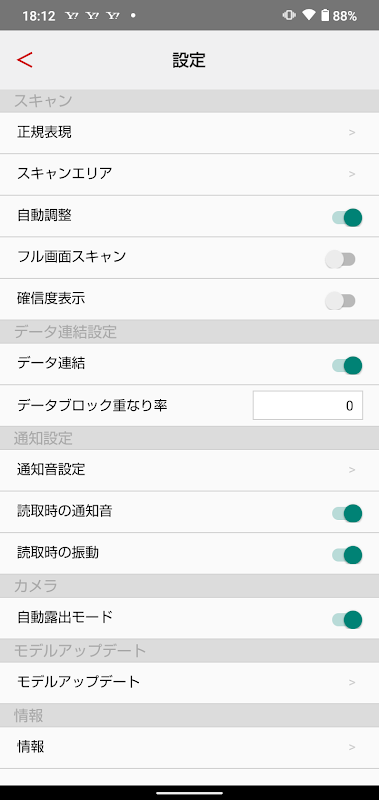This screenshot has height=800, width=379.
Task: Disable the 読取時の振動 toggle
Action: [347, 555]
